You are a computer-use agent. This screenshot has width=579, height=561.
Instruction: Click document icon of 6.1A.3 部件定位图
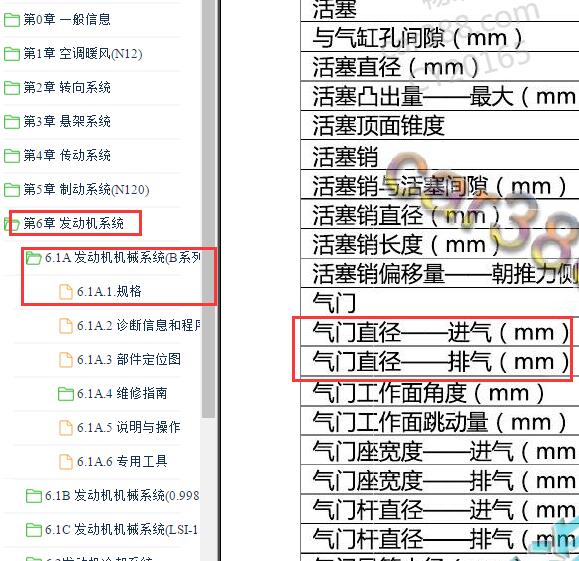[x=66, y=359]
